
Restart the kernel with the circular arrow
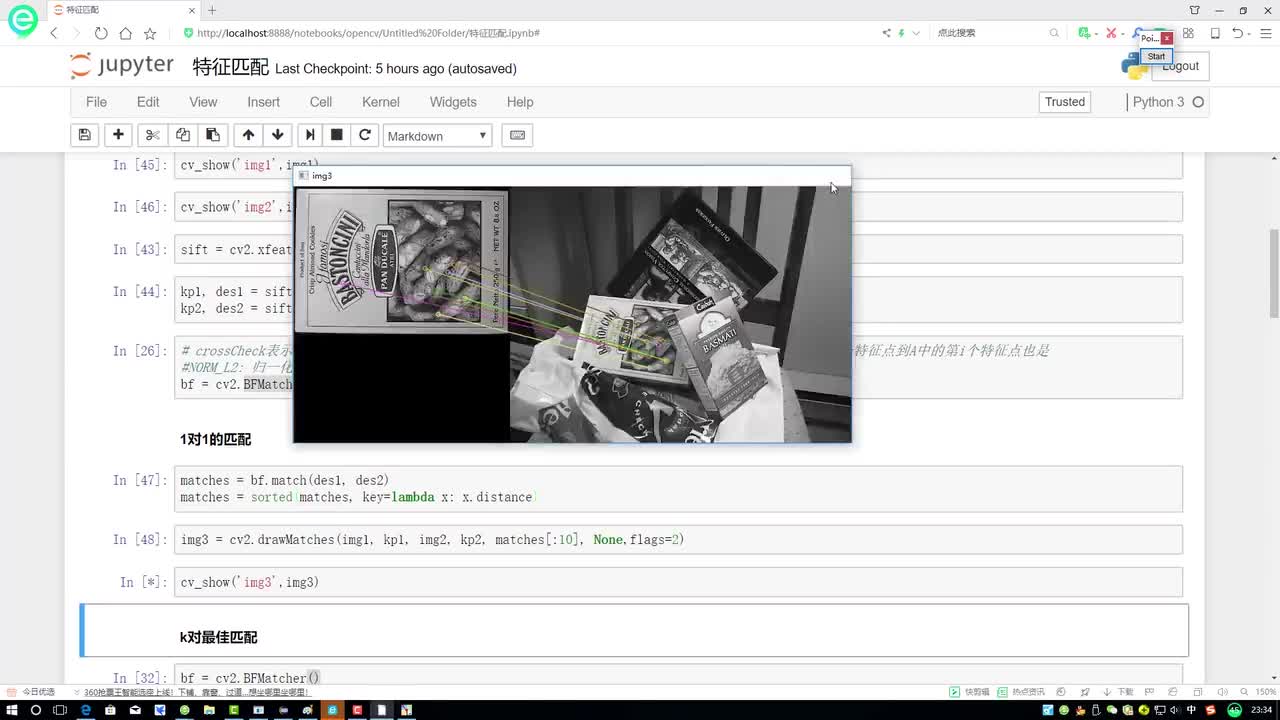[x=365, y=135]
